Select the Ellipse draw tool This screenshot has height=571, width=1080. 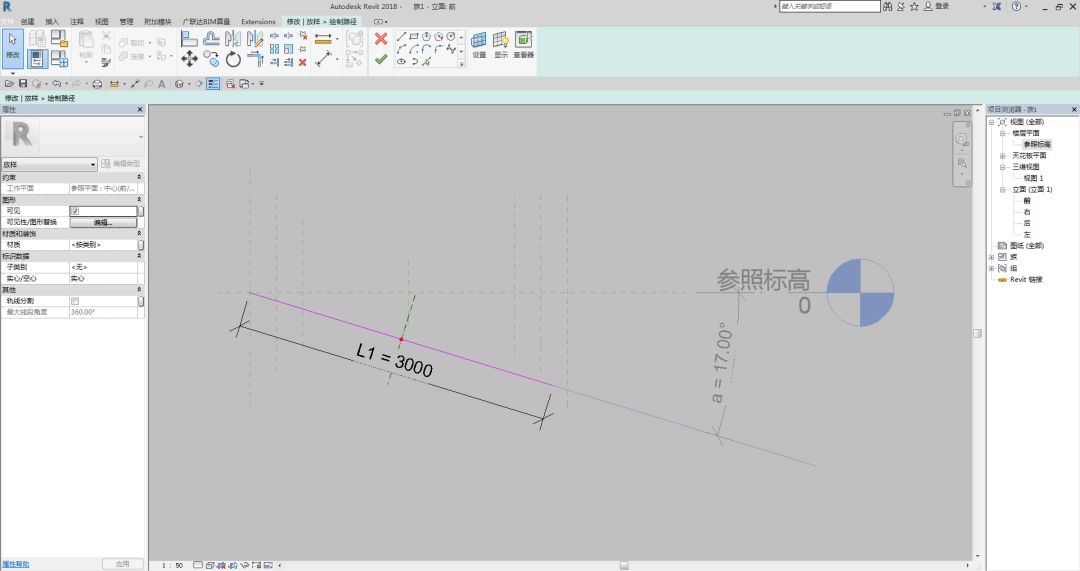coord(402,61)
